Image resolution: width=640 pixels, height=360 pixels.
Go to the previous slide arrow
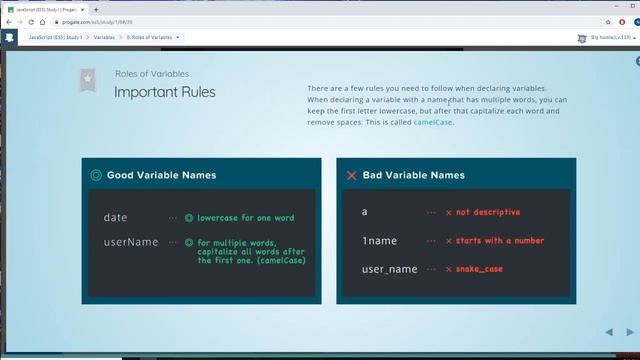609,332
